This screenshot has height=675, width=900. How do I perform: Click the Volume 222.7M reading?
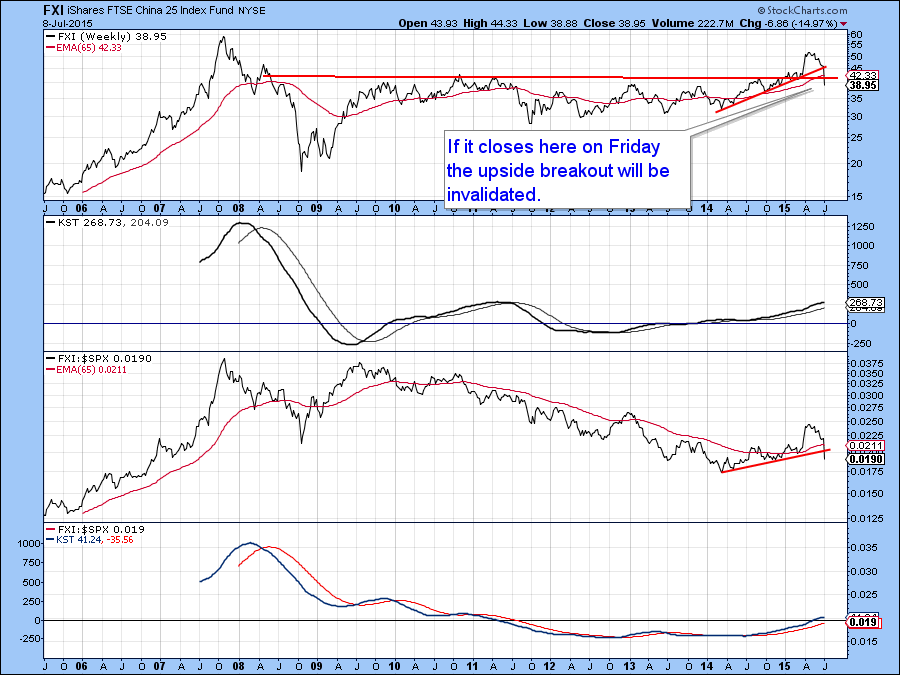click(692, 24)
